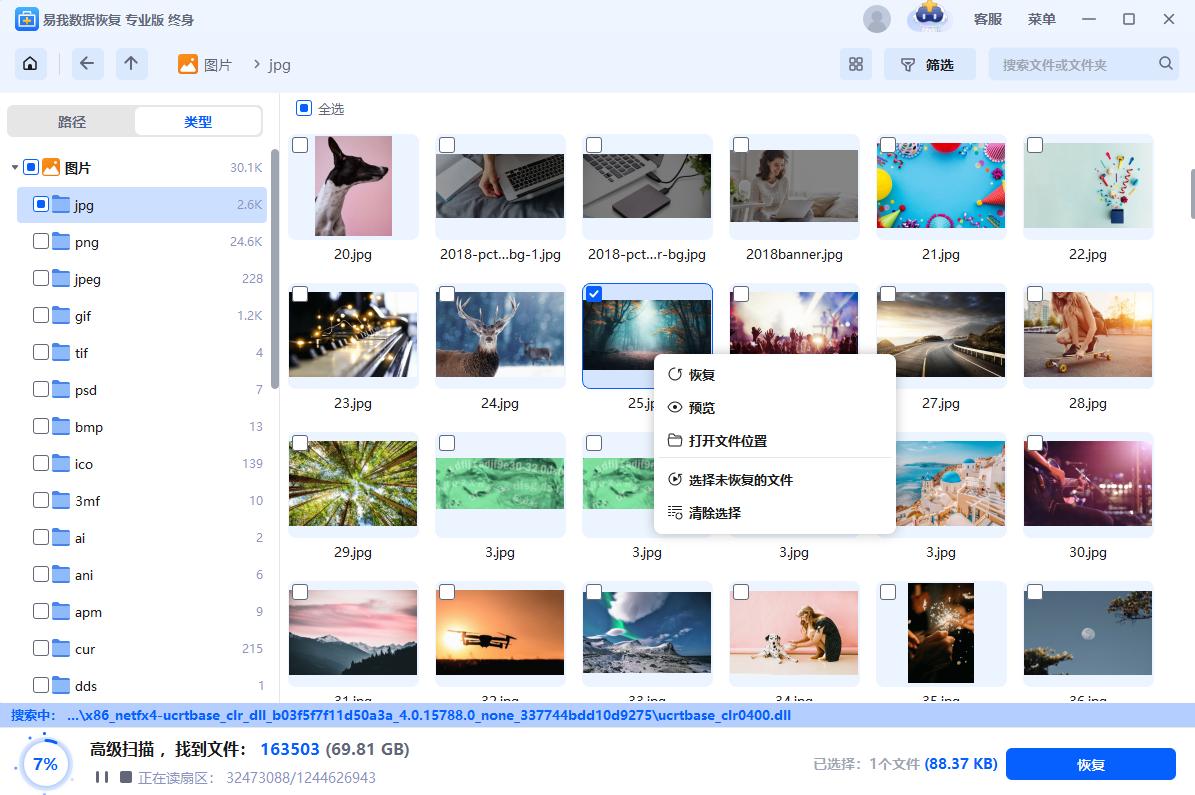Open the 筛选 filter funnel

[929, 63]
